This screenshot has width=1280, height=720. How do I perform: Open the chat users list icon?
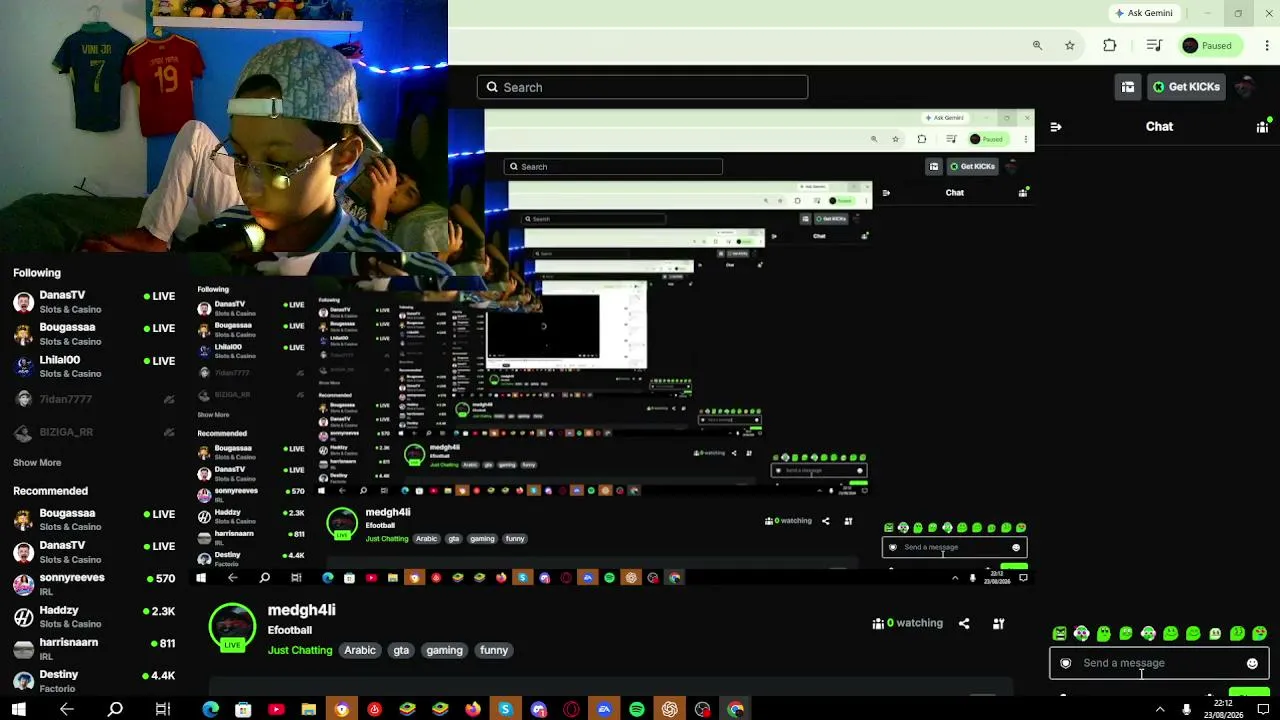pos(1262,127)
